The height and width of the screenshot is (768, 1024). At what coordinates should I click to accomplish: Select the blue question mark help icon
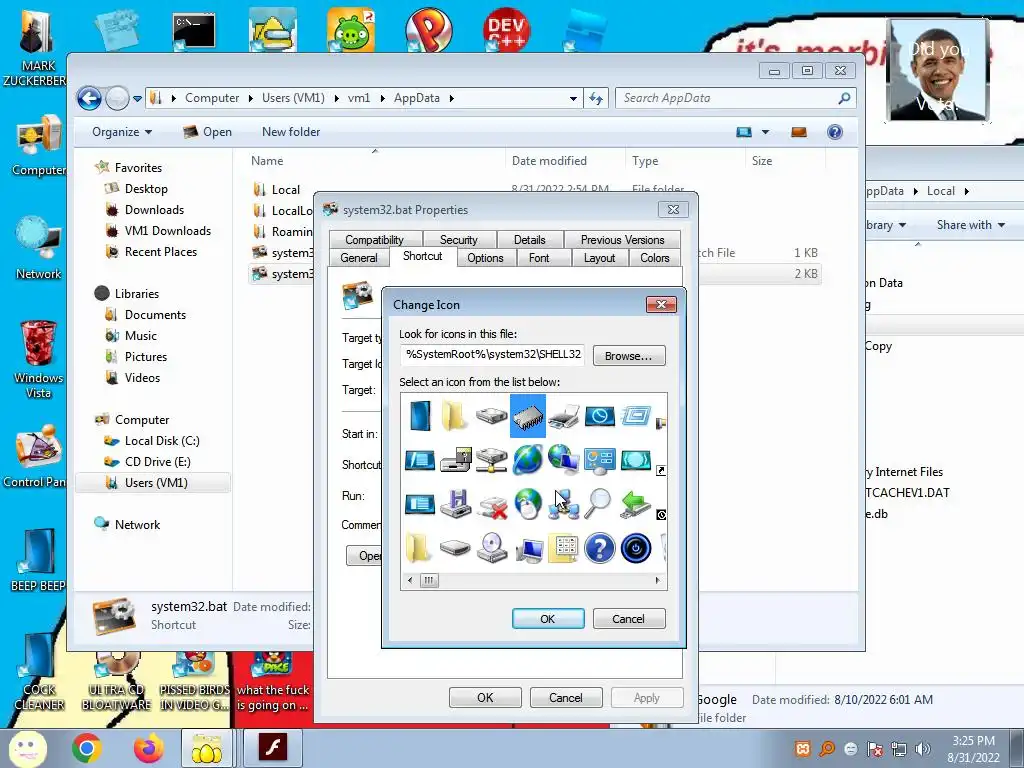(x=600, y=548)
